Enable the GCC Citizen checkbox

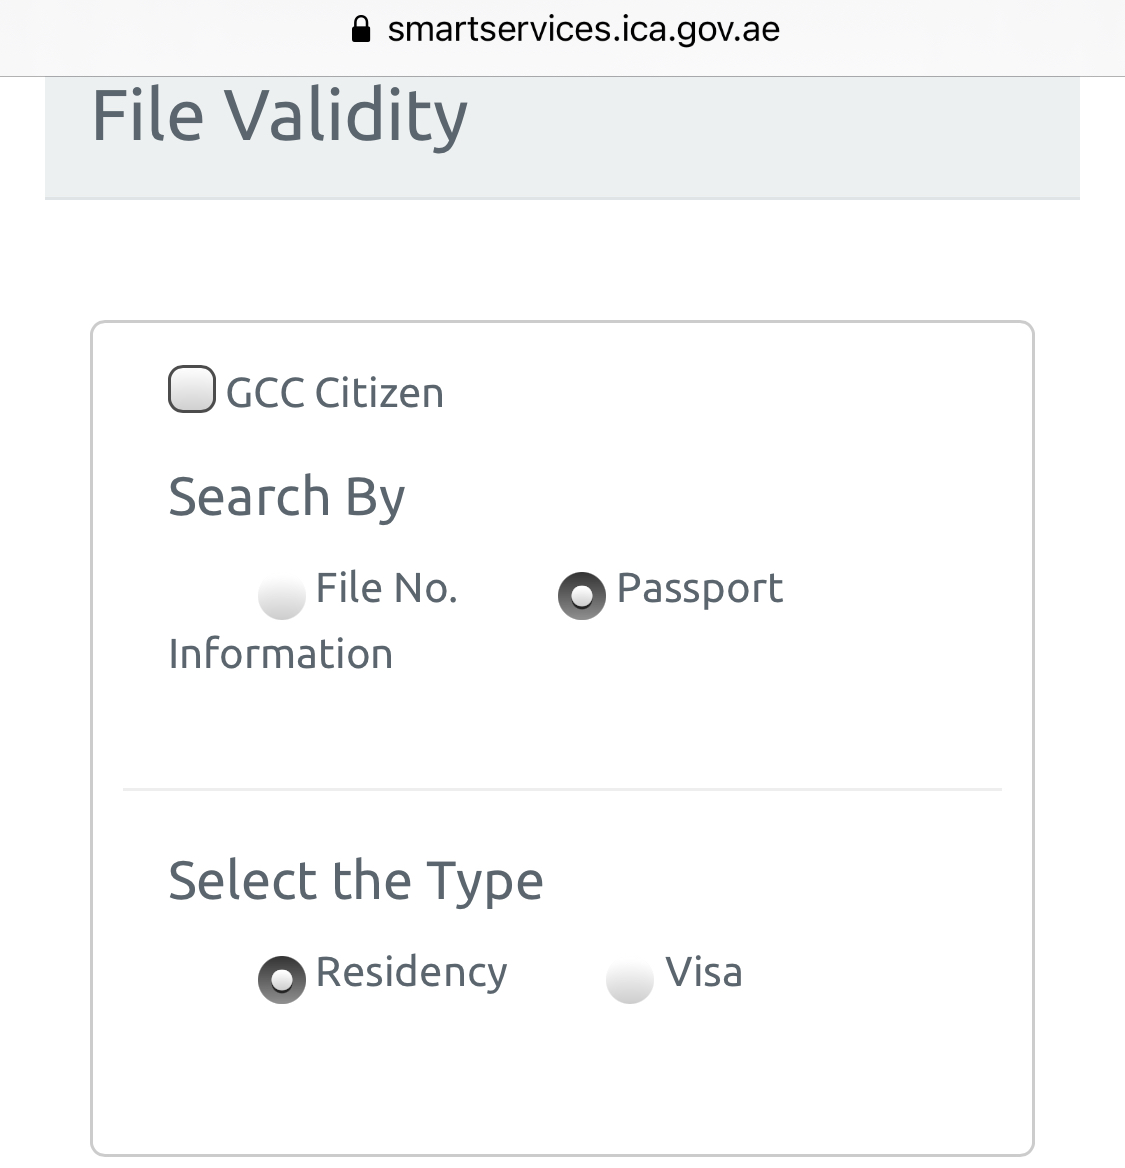[191, 389]
